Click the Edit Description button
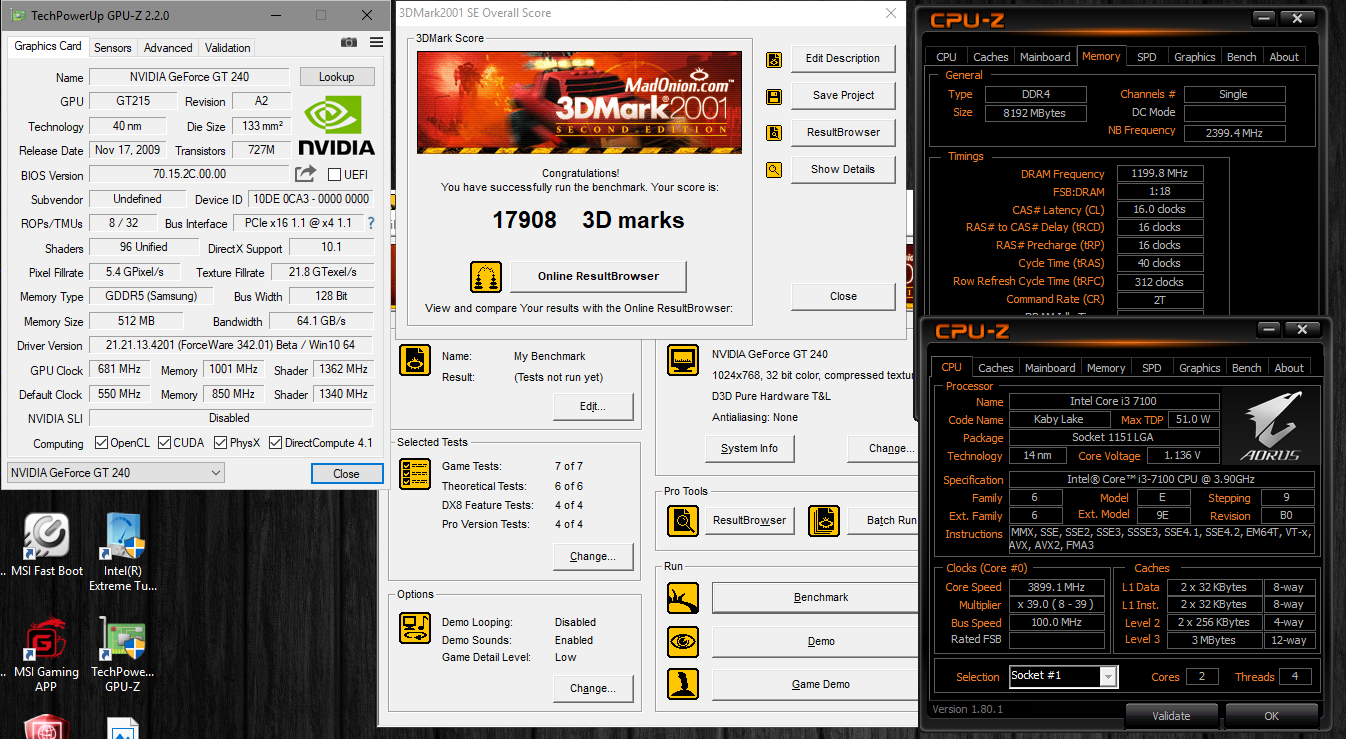The height and width of the screenshot is (739, 1346). point(842,58)
